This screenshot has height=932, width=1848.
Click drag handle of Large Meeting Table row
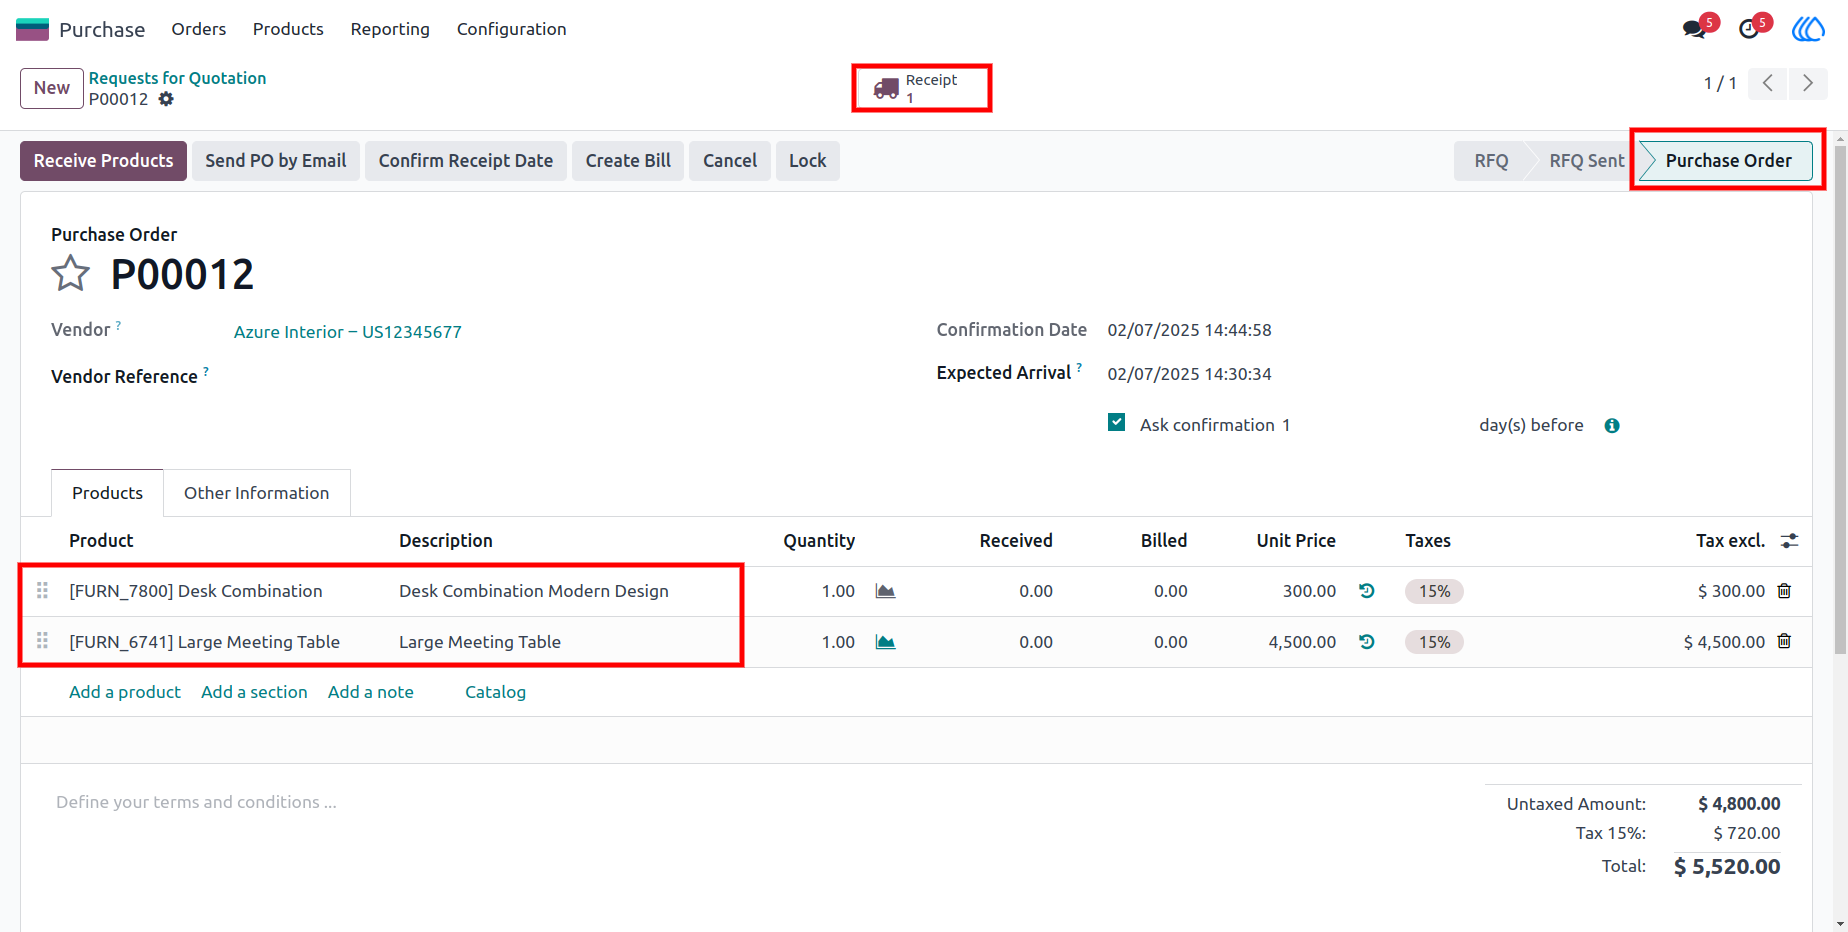tap(42, 642)
